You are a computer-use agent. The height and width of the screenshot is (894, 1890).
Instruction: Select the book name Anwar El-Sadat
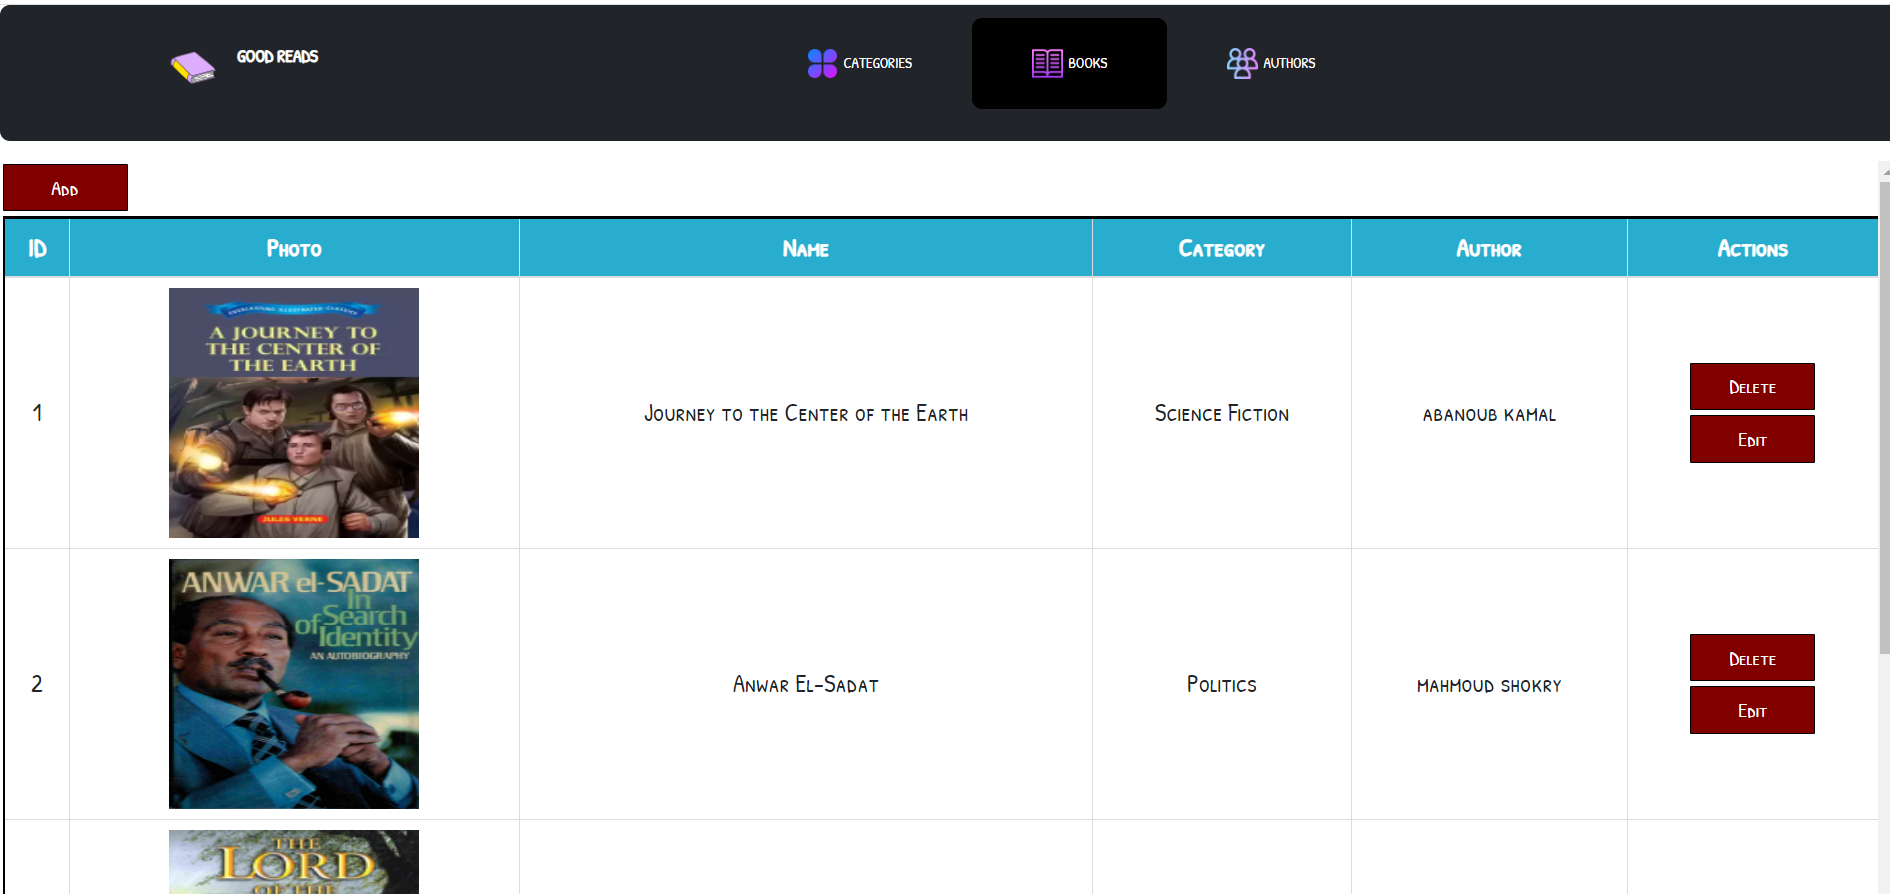806,685
